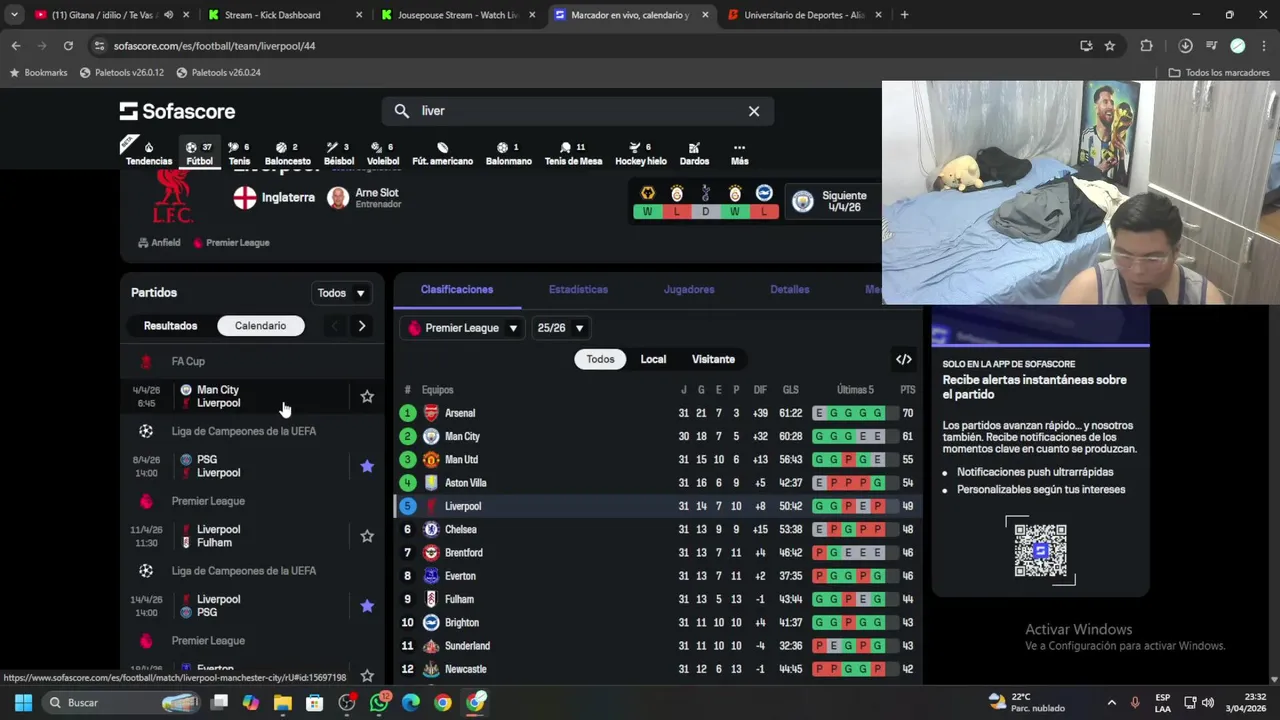The height and width of the screenshot is (720, 1280).
Task: Show Visitante standings filter
Action: tap(713, 359)
